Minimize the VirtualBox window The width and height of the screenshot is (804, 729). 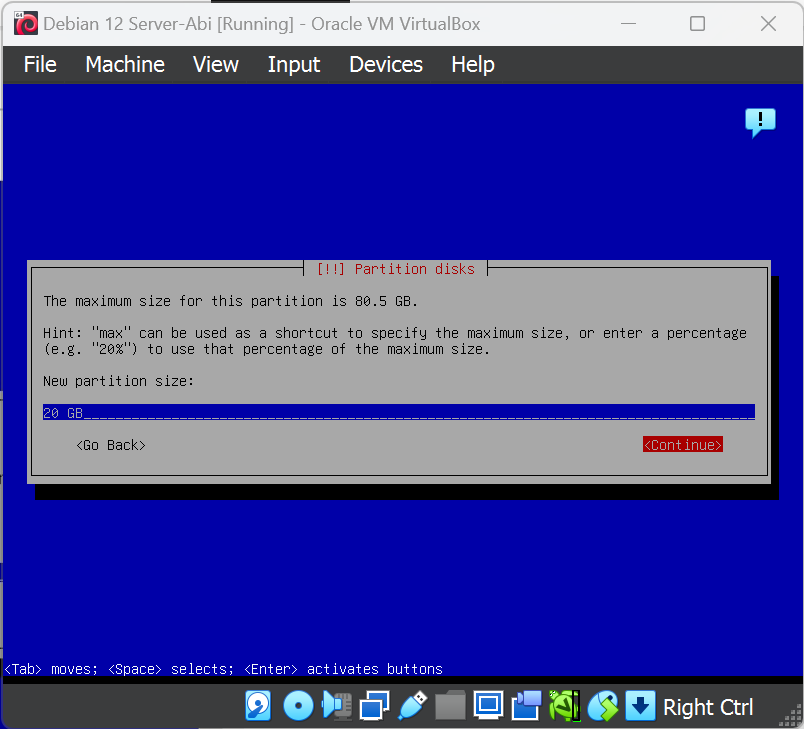(x=628, y=24)
